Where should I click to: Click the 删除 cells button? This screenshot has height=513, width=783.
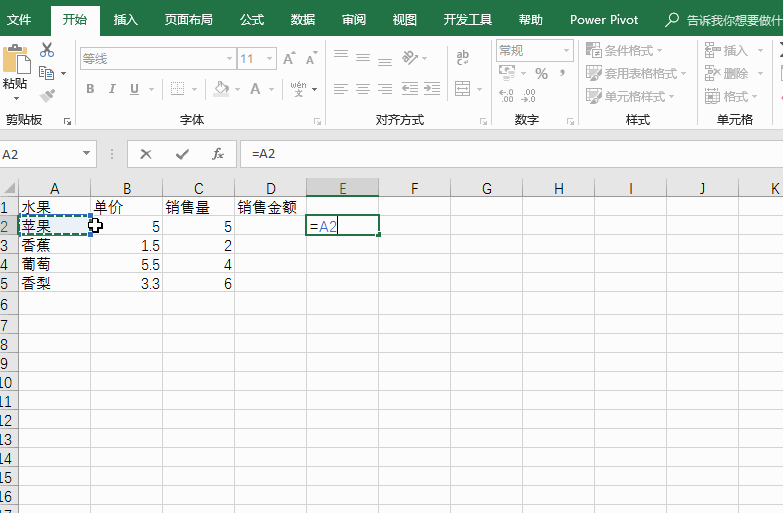click(x=727, y=73)
